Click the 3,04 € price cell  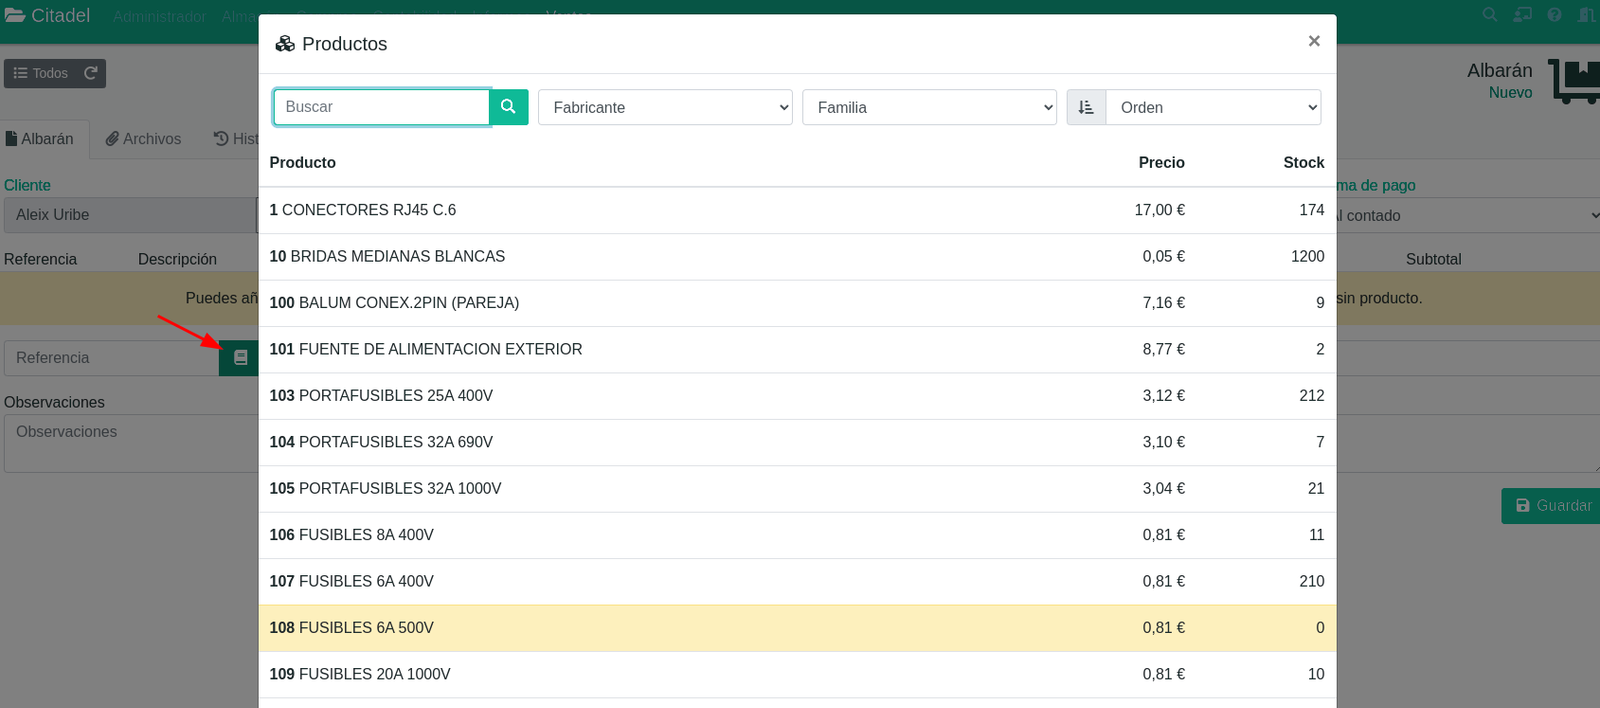pyautogui.click(x=1163, y=489)
